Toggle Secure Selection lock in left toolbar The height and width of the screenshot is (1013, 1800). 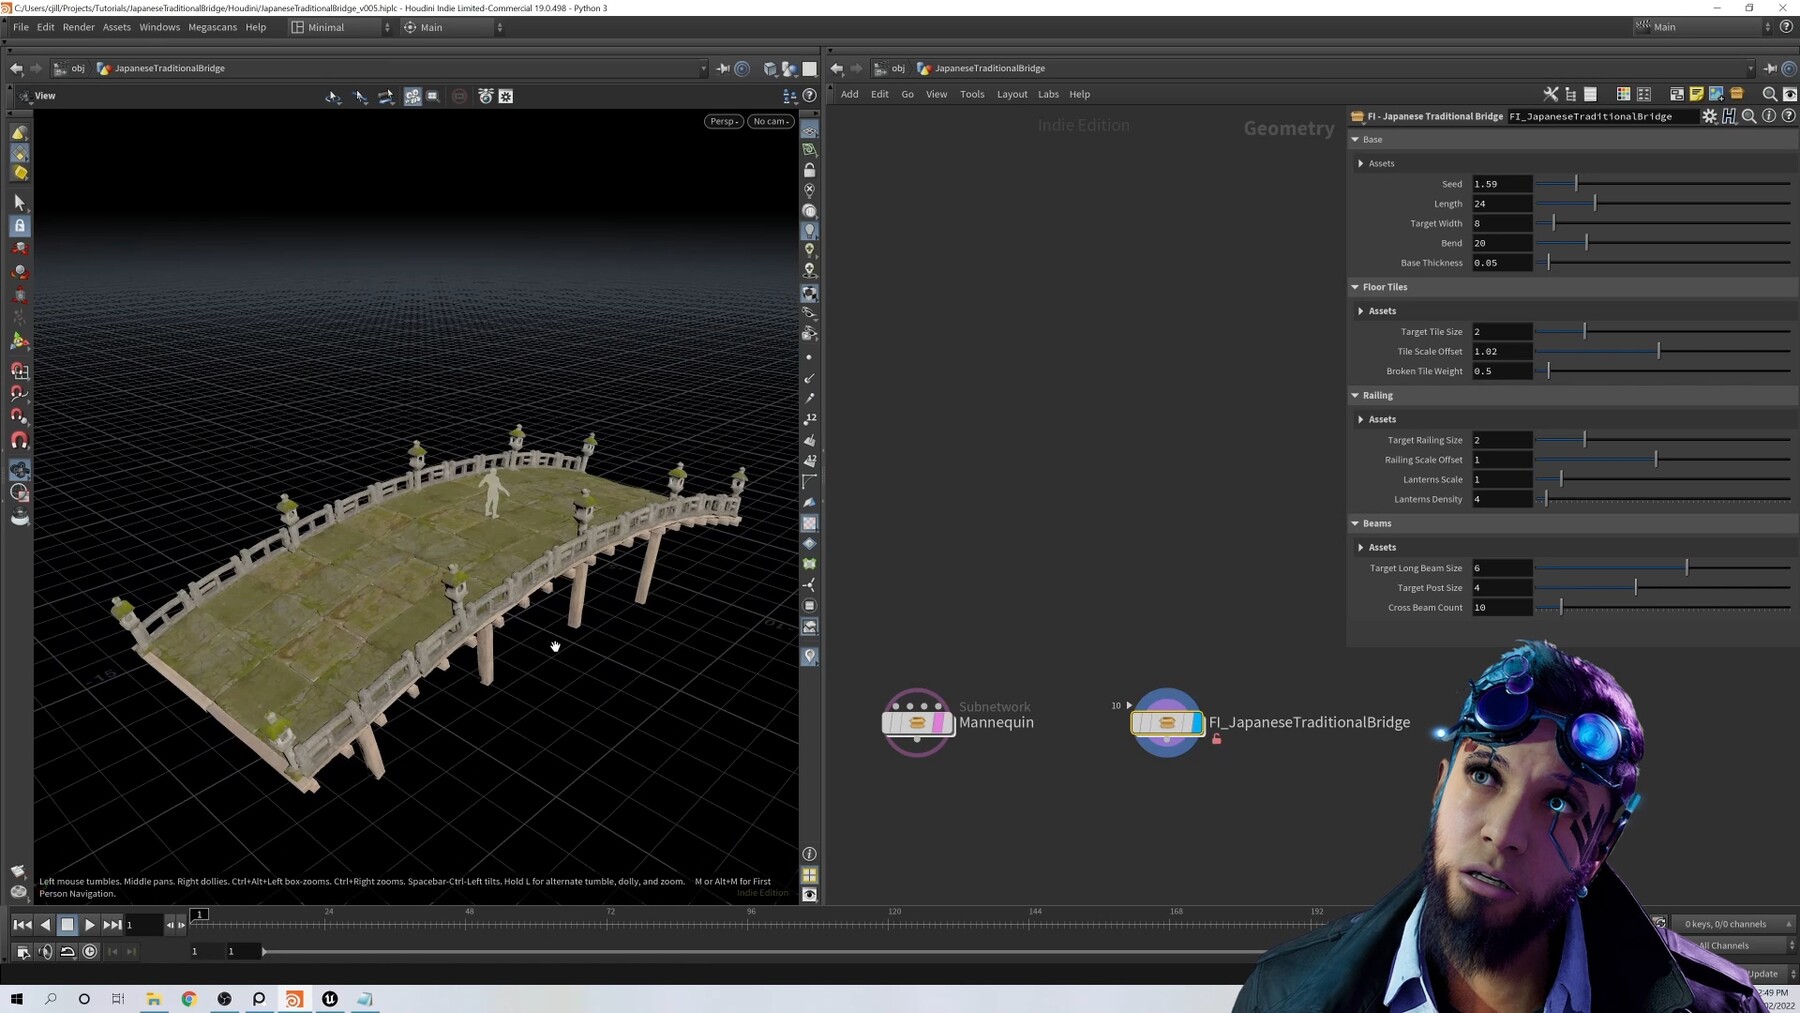click(18, 226)
